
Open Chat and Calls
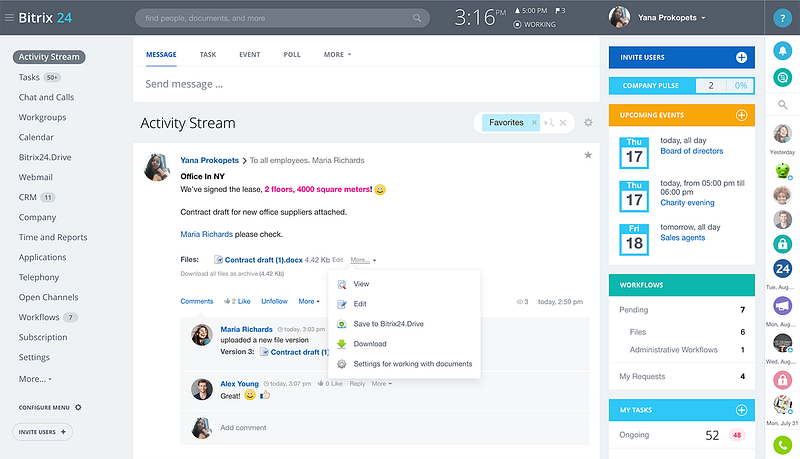(46, 97)
